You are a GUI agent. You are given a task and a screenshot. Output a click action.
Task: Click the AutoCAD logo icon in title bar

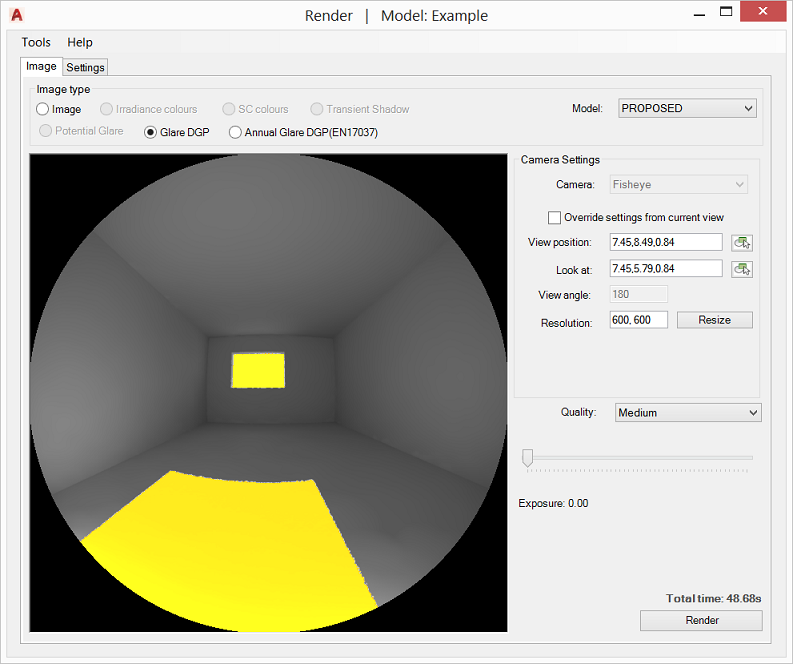(x=16, y=15)
